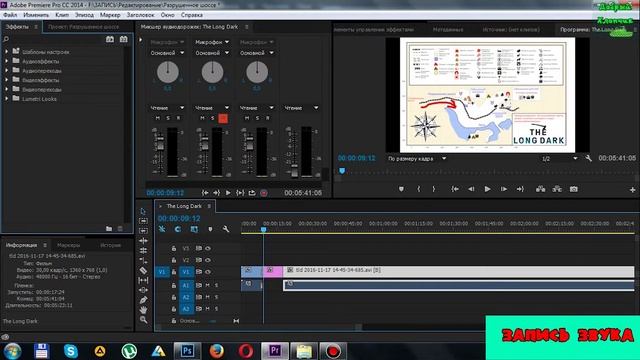640x360 pixels.
Task: Click the audio mixer record button
Action: (264, 193)
